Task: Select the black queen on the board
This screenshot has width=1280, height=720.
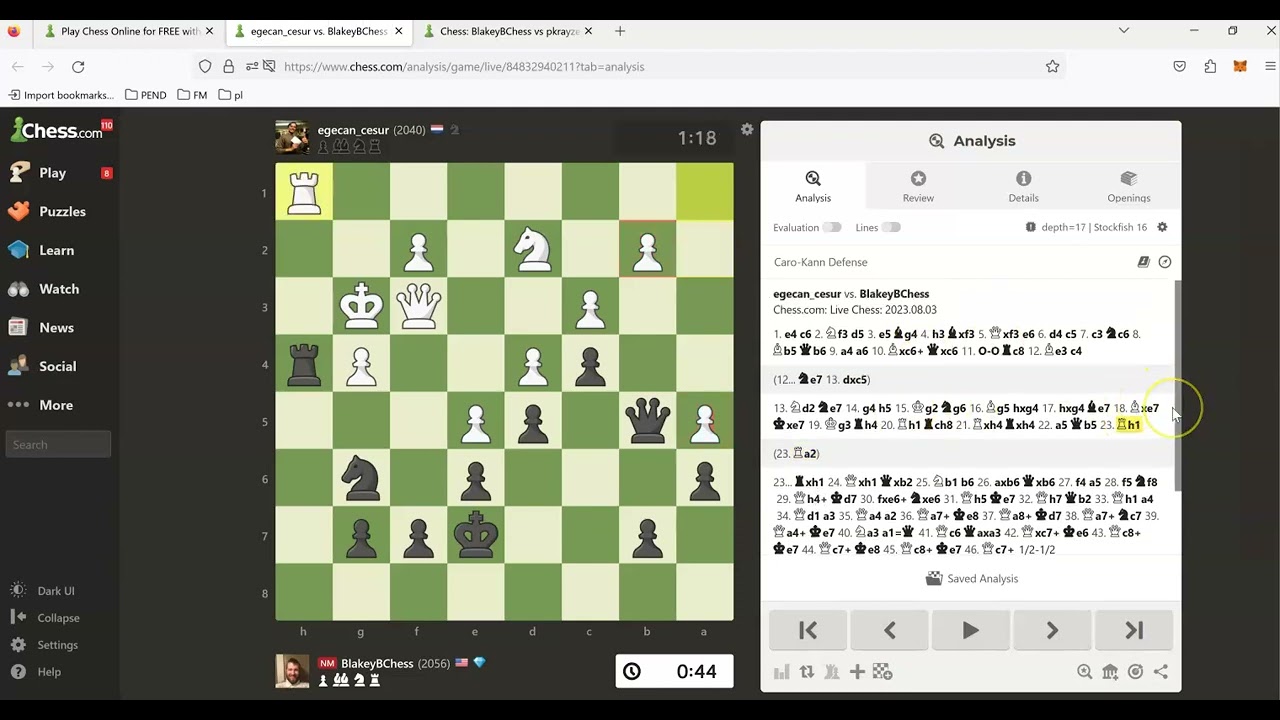Action: coord(647,421)
